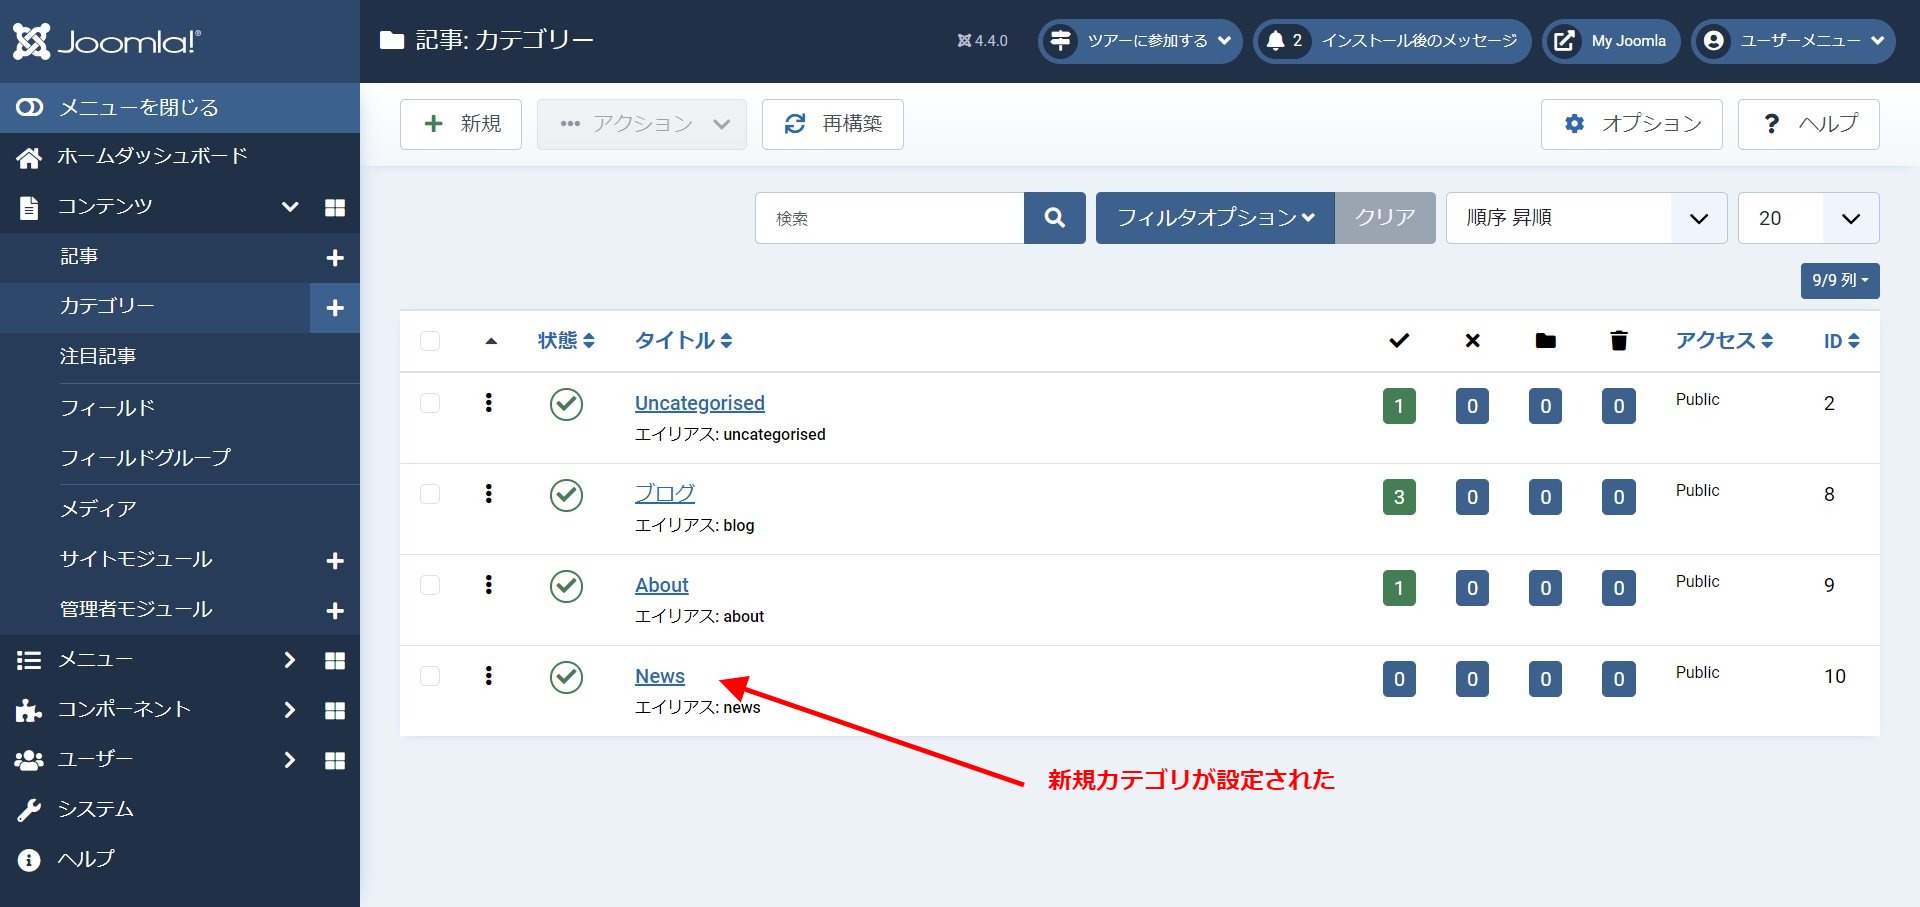Tick the checkbox for About category
The image size is (1920, 907).
pyautogui.click(x=430, y=585)
